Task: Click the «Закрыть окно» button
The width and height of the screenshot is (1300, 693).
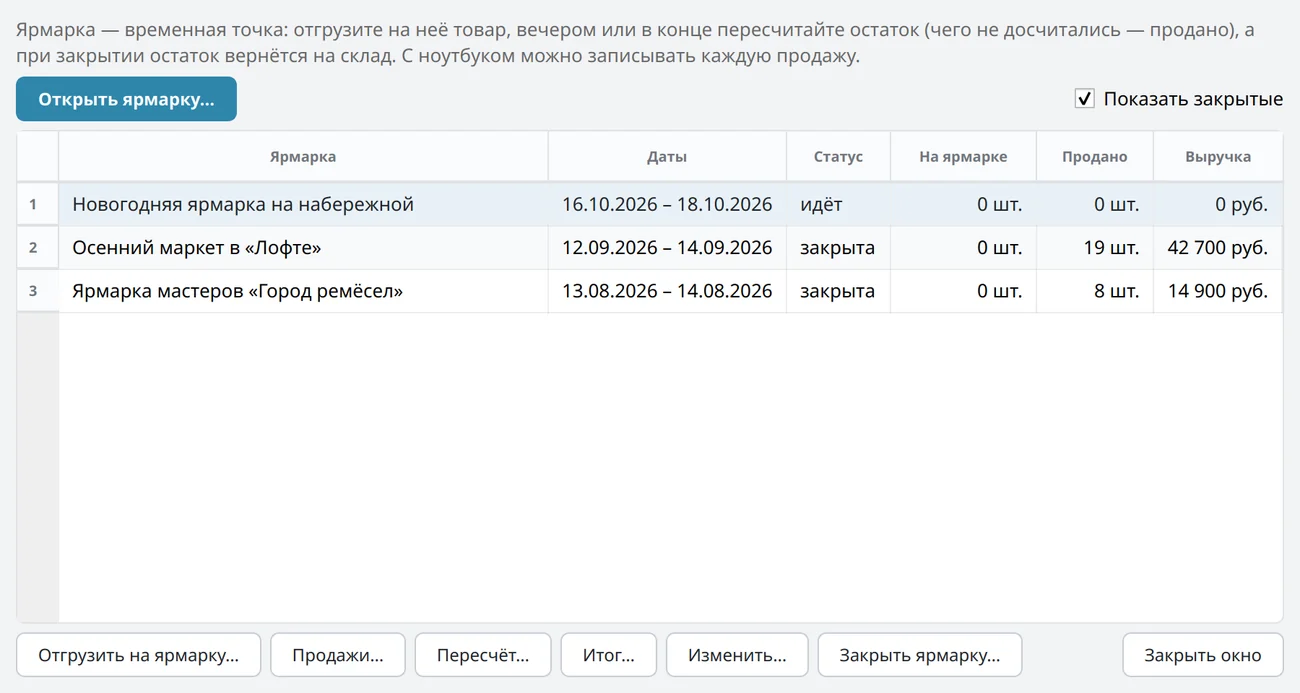Action: coord(1203,655)
